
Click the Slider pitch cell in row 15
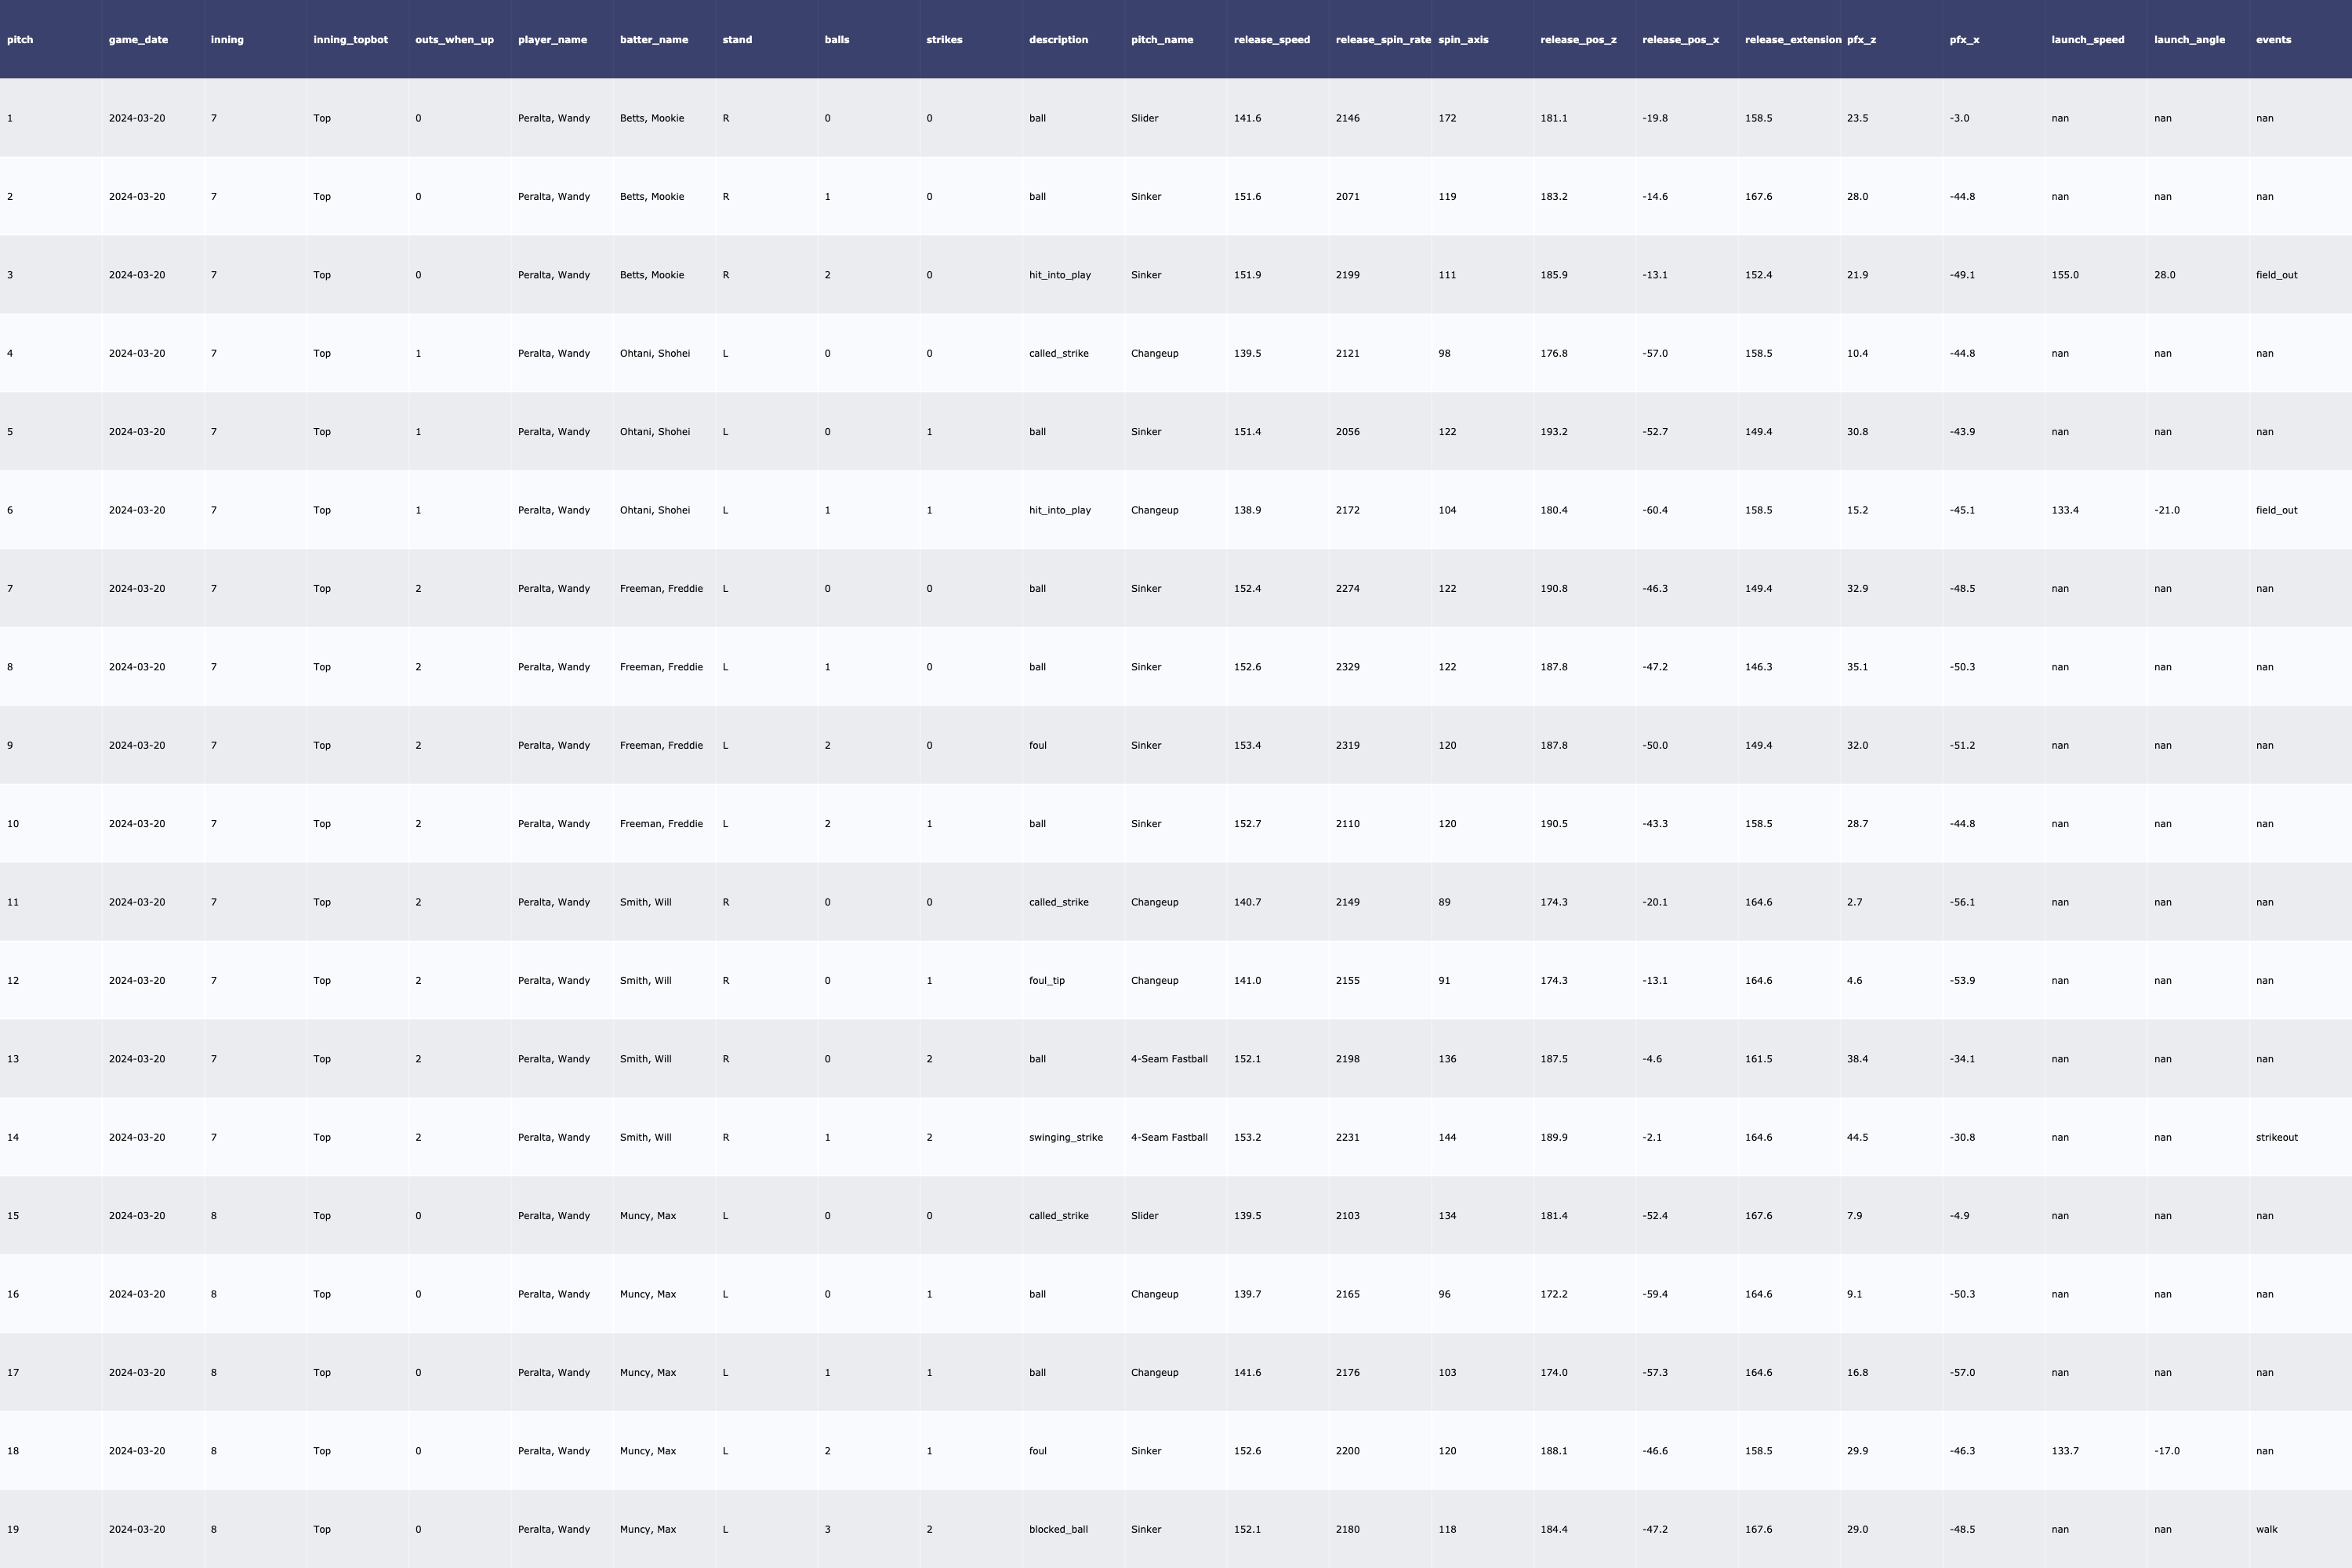pyautogui.click(x=1144, y=1216)
